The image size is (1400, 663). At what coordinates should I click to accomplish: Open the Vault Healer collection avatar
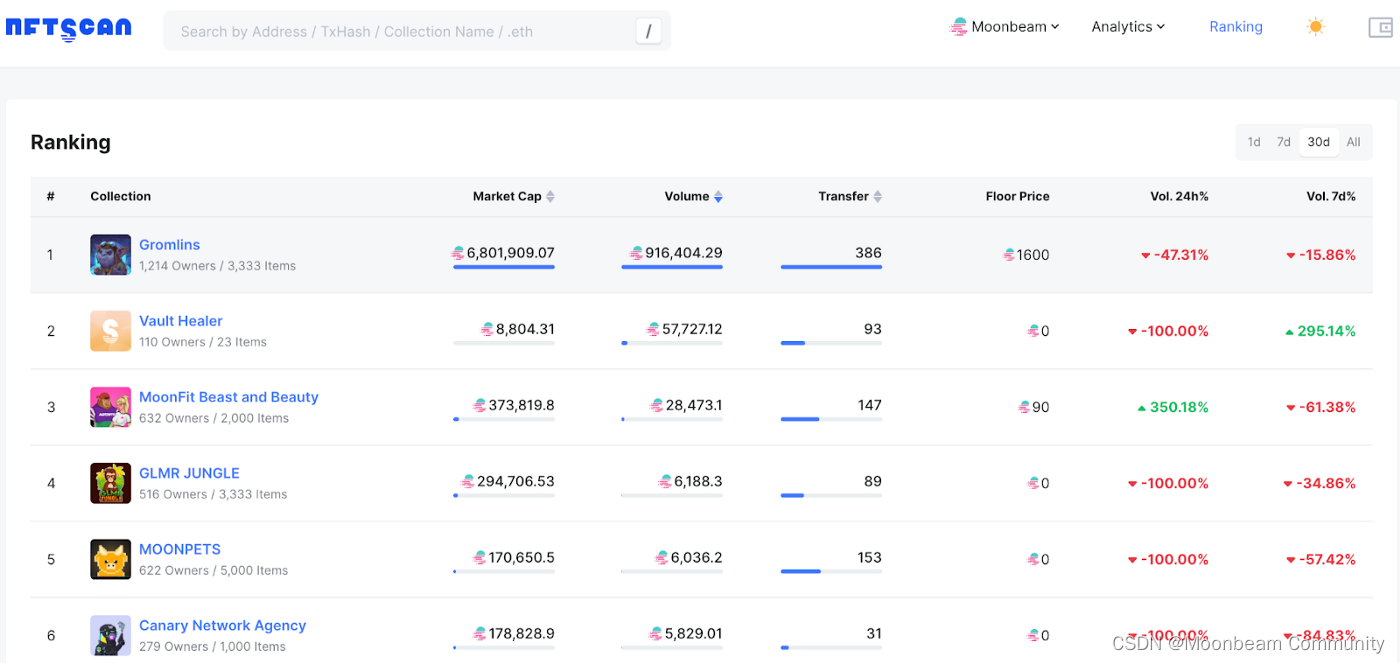coord(110,331)
